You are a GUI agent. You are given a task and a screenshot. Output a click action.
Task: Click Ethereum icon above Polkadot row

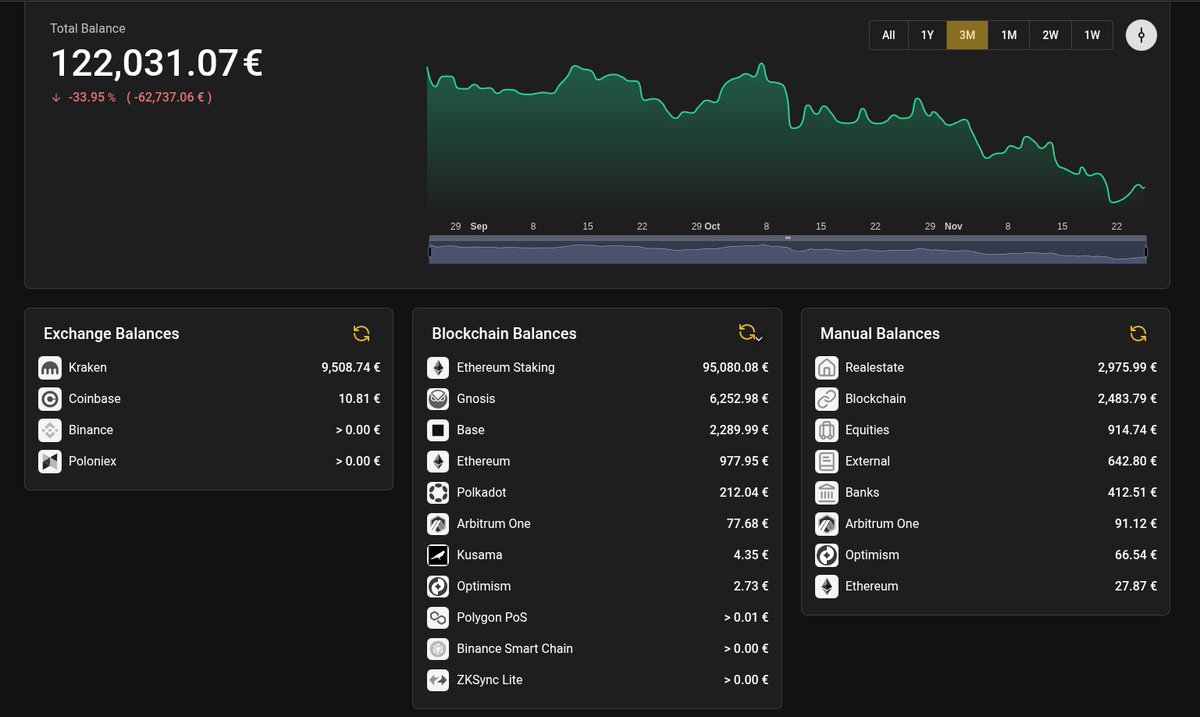click(438, 461)
